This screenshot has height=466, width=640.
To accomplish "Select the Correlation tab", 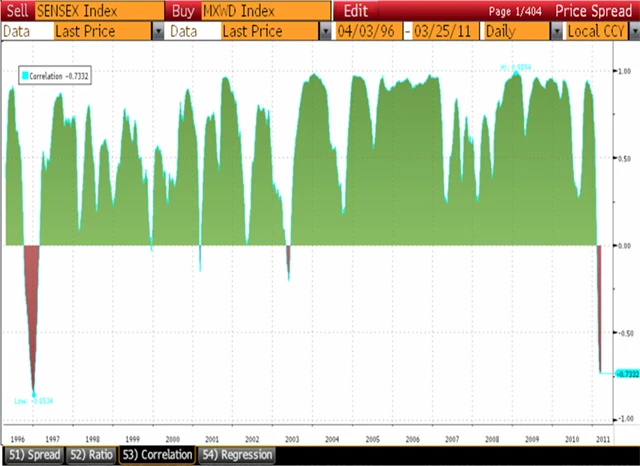I will pyautogui.click(x=157, y=455).
